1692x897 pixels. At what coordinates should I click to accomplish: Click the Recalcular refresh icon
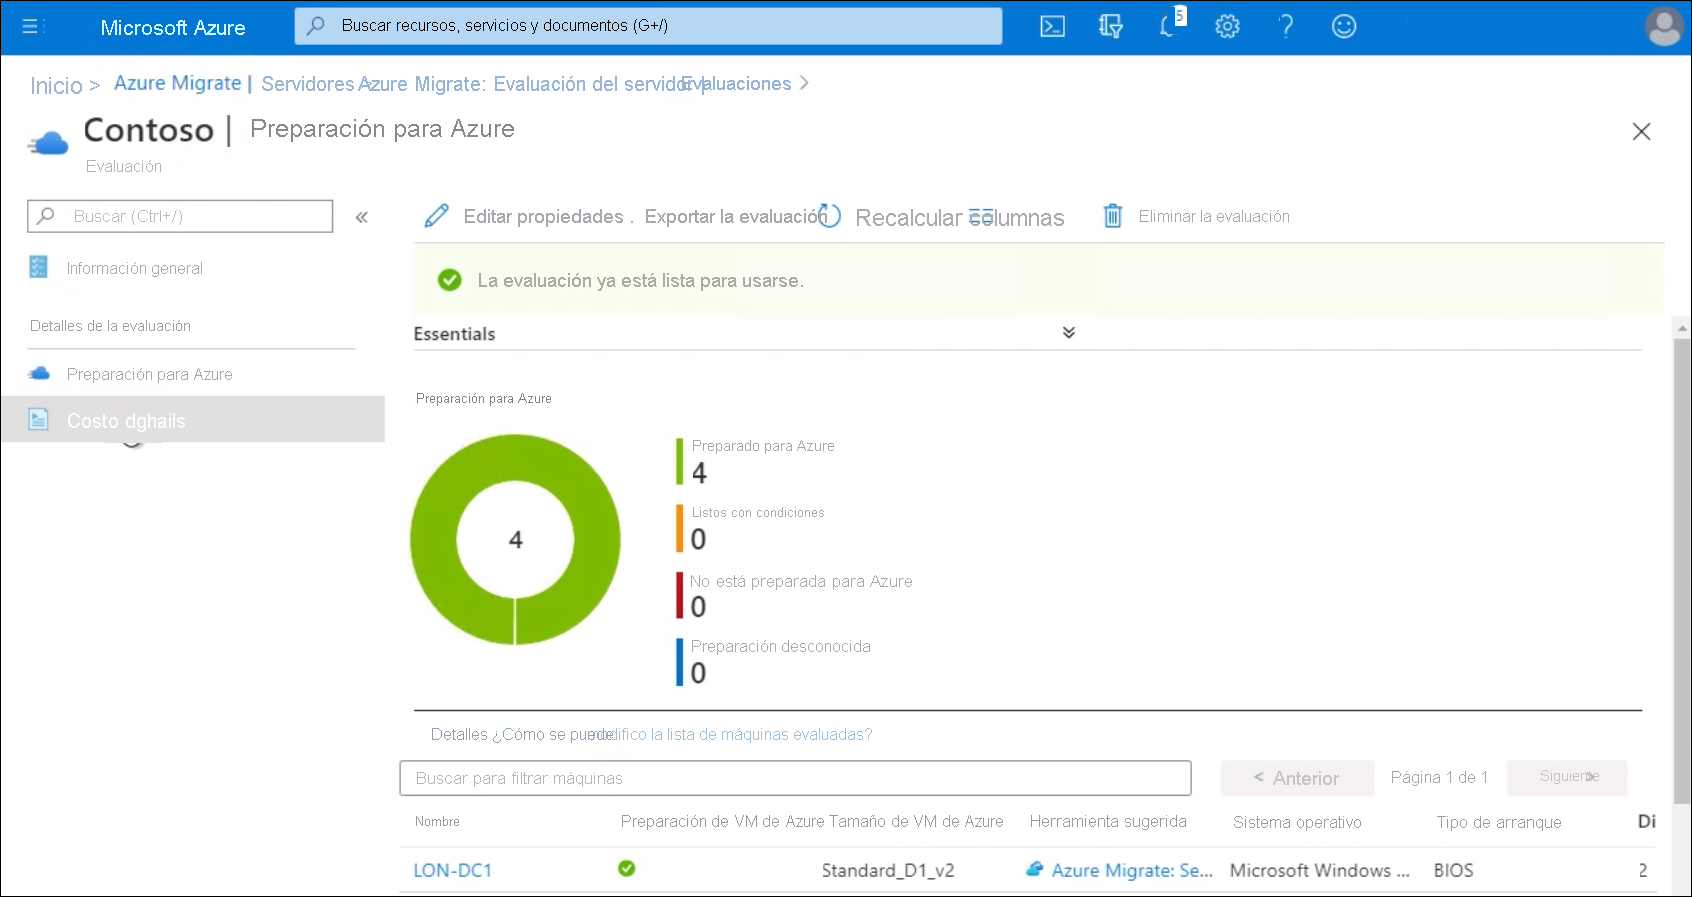click(829, 216)
